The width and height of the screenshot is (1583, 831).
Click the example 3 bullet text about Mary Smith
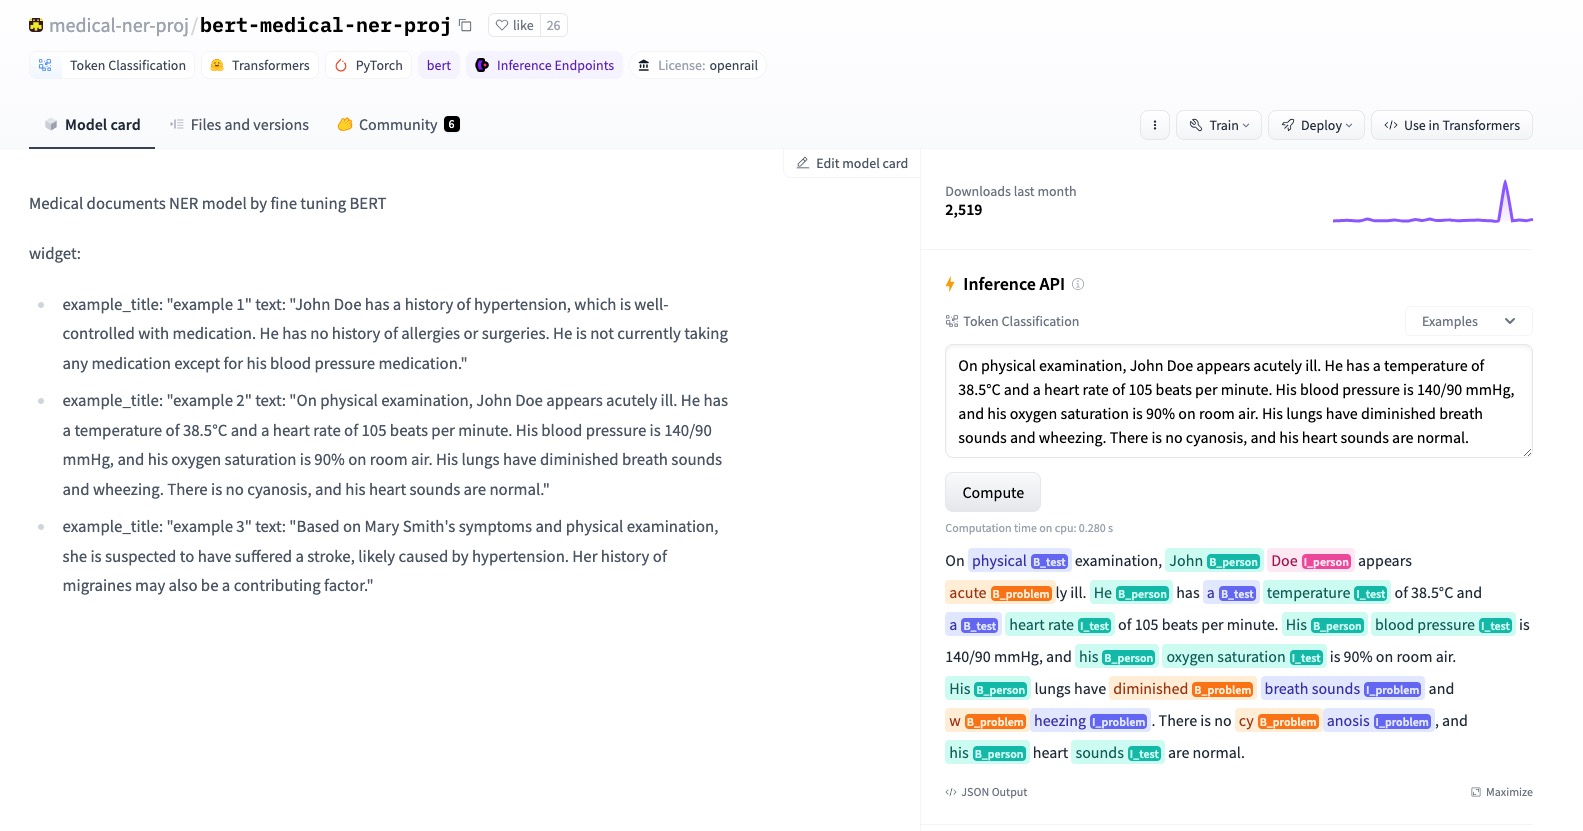click(390, 556)
